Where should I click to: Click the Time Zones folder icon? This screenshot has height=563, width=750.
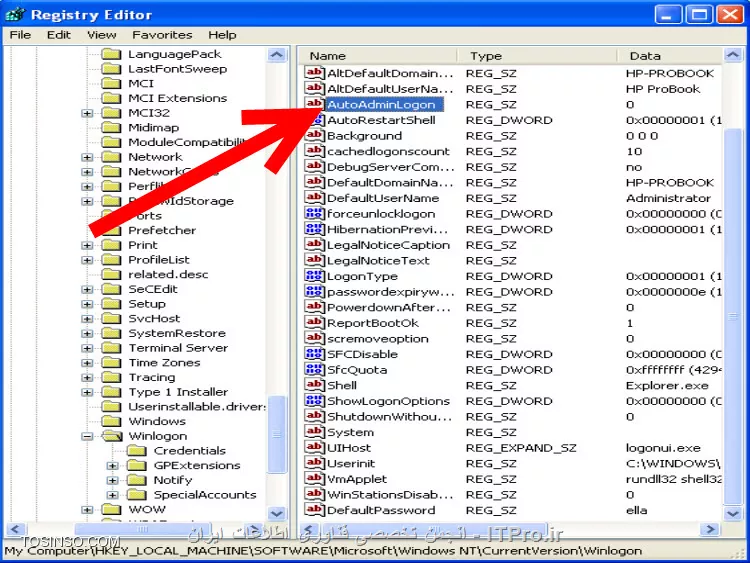pyautogui.click(x=111, y=363)
